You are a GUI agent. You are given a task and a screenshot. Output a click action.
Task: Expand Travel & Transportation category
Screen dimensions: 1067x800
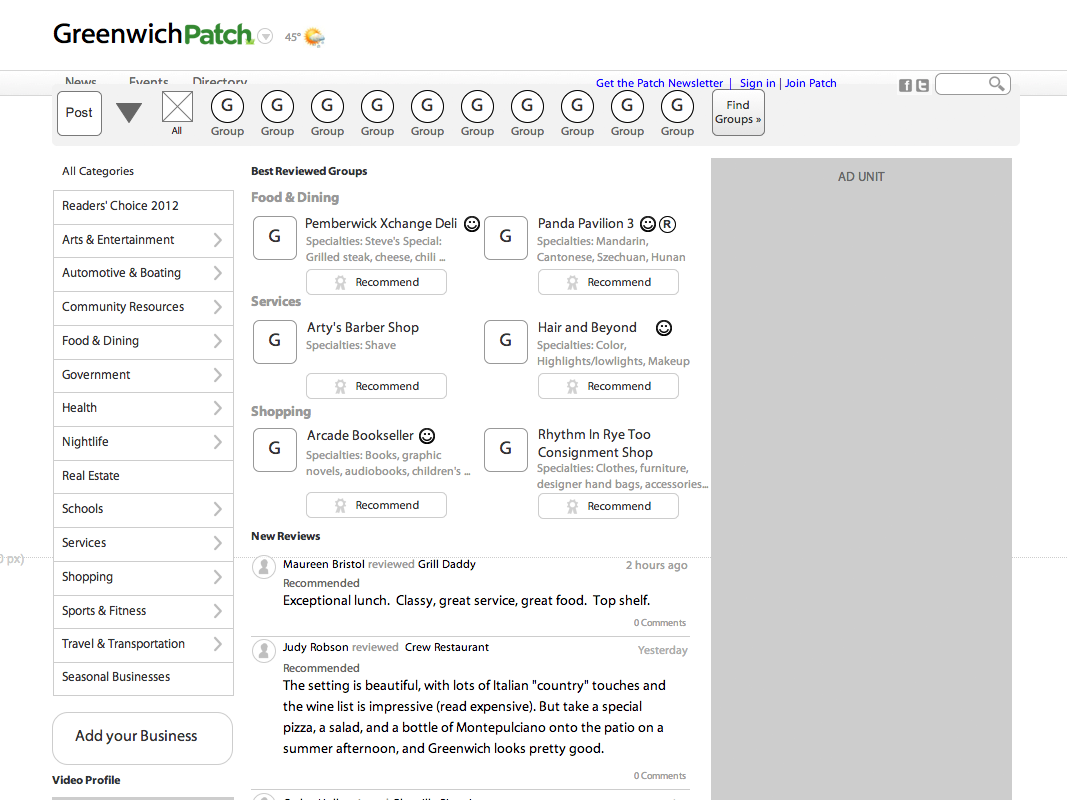pyautogui.click(x=217, y=644)
